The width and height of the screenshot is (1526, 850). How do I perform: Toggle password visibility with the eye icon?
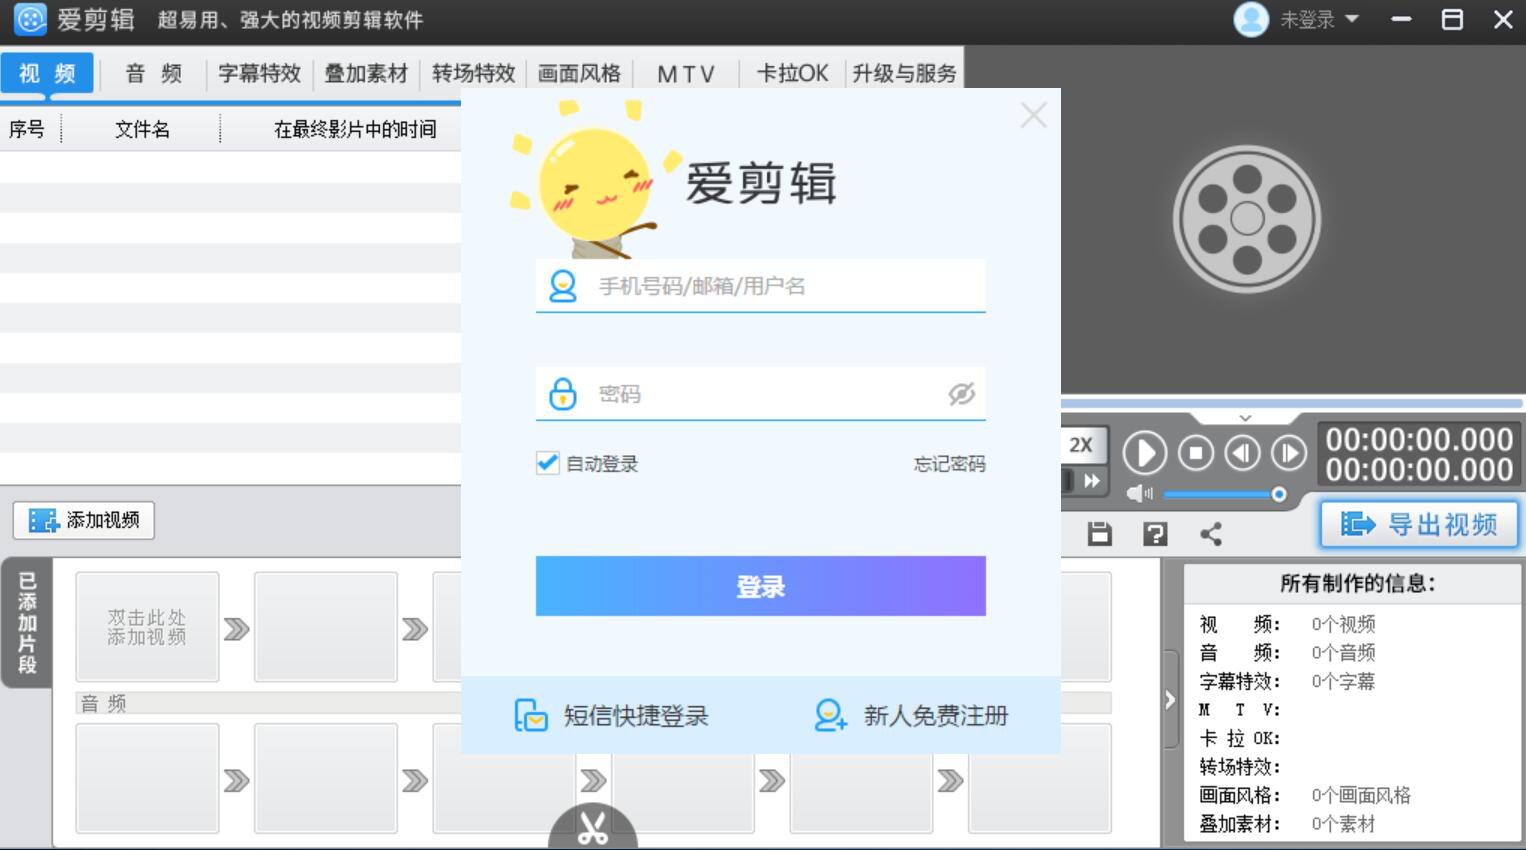click(960, 394)
